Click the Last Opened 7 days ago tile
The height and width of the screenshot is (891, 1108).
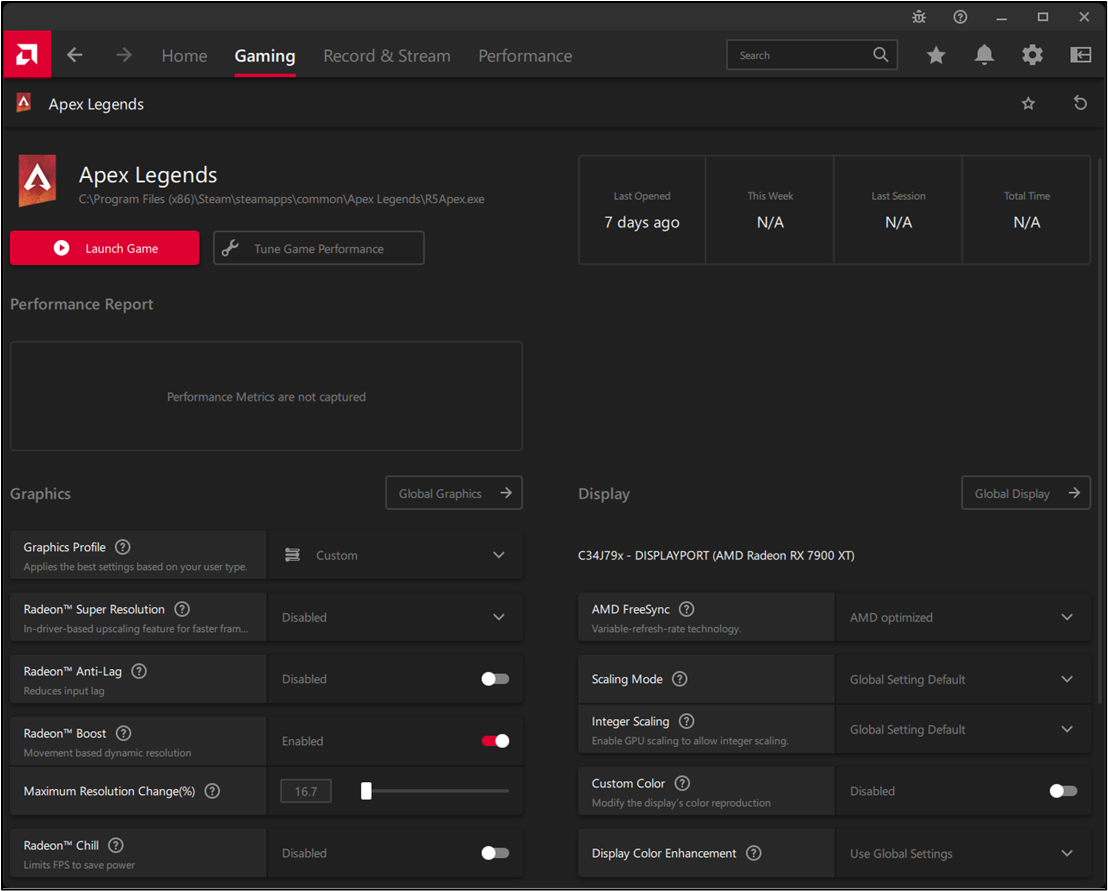pyautogui.click(x=642, y=210)
